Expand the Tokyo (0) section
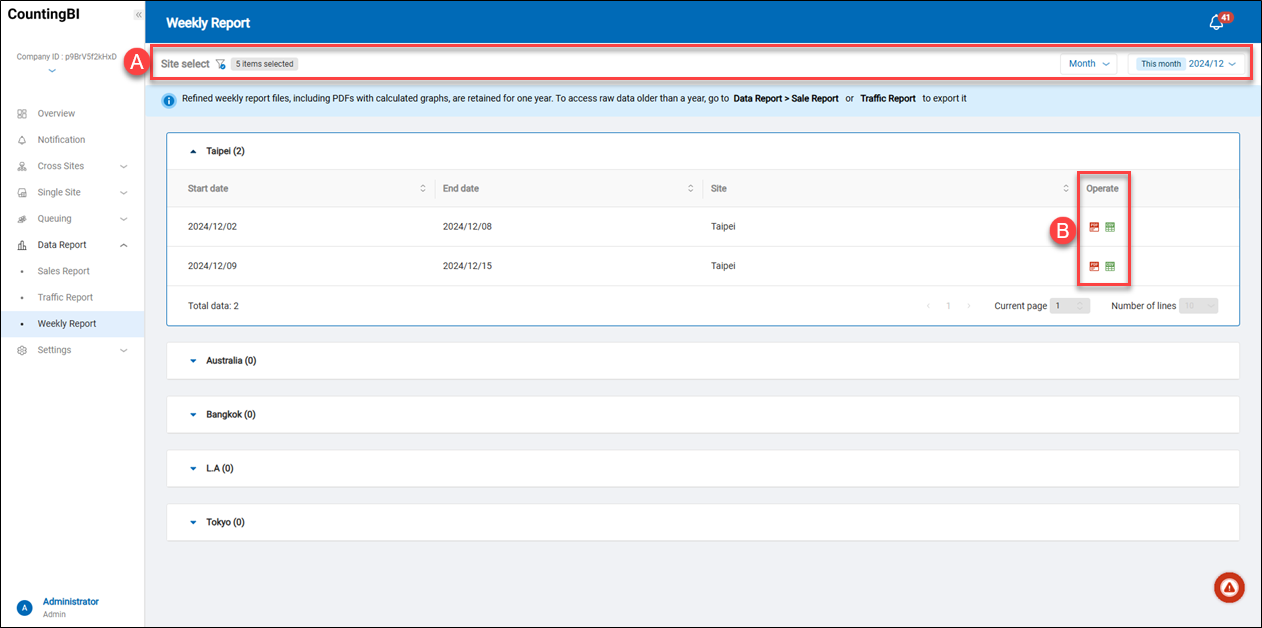The height and width of the screenshot is (628, 1262). pyautogui.click(x=194, y=522)
